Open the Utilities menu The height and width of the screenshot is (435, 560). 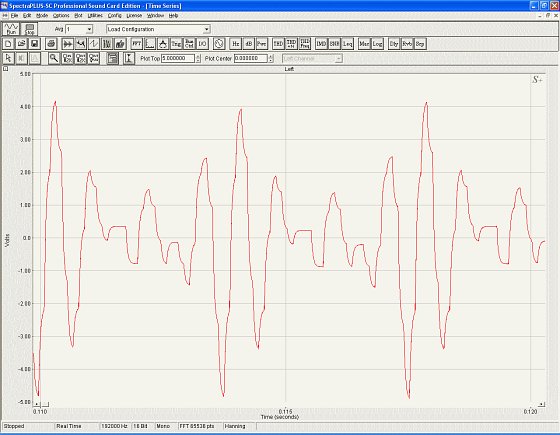pos(95,16)
